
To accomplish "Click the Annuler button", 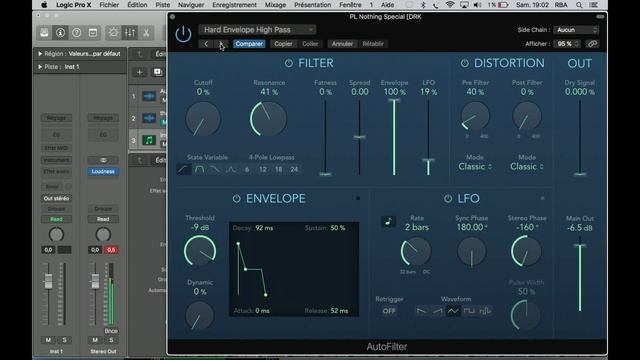I will (342, 44).
